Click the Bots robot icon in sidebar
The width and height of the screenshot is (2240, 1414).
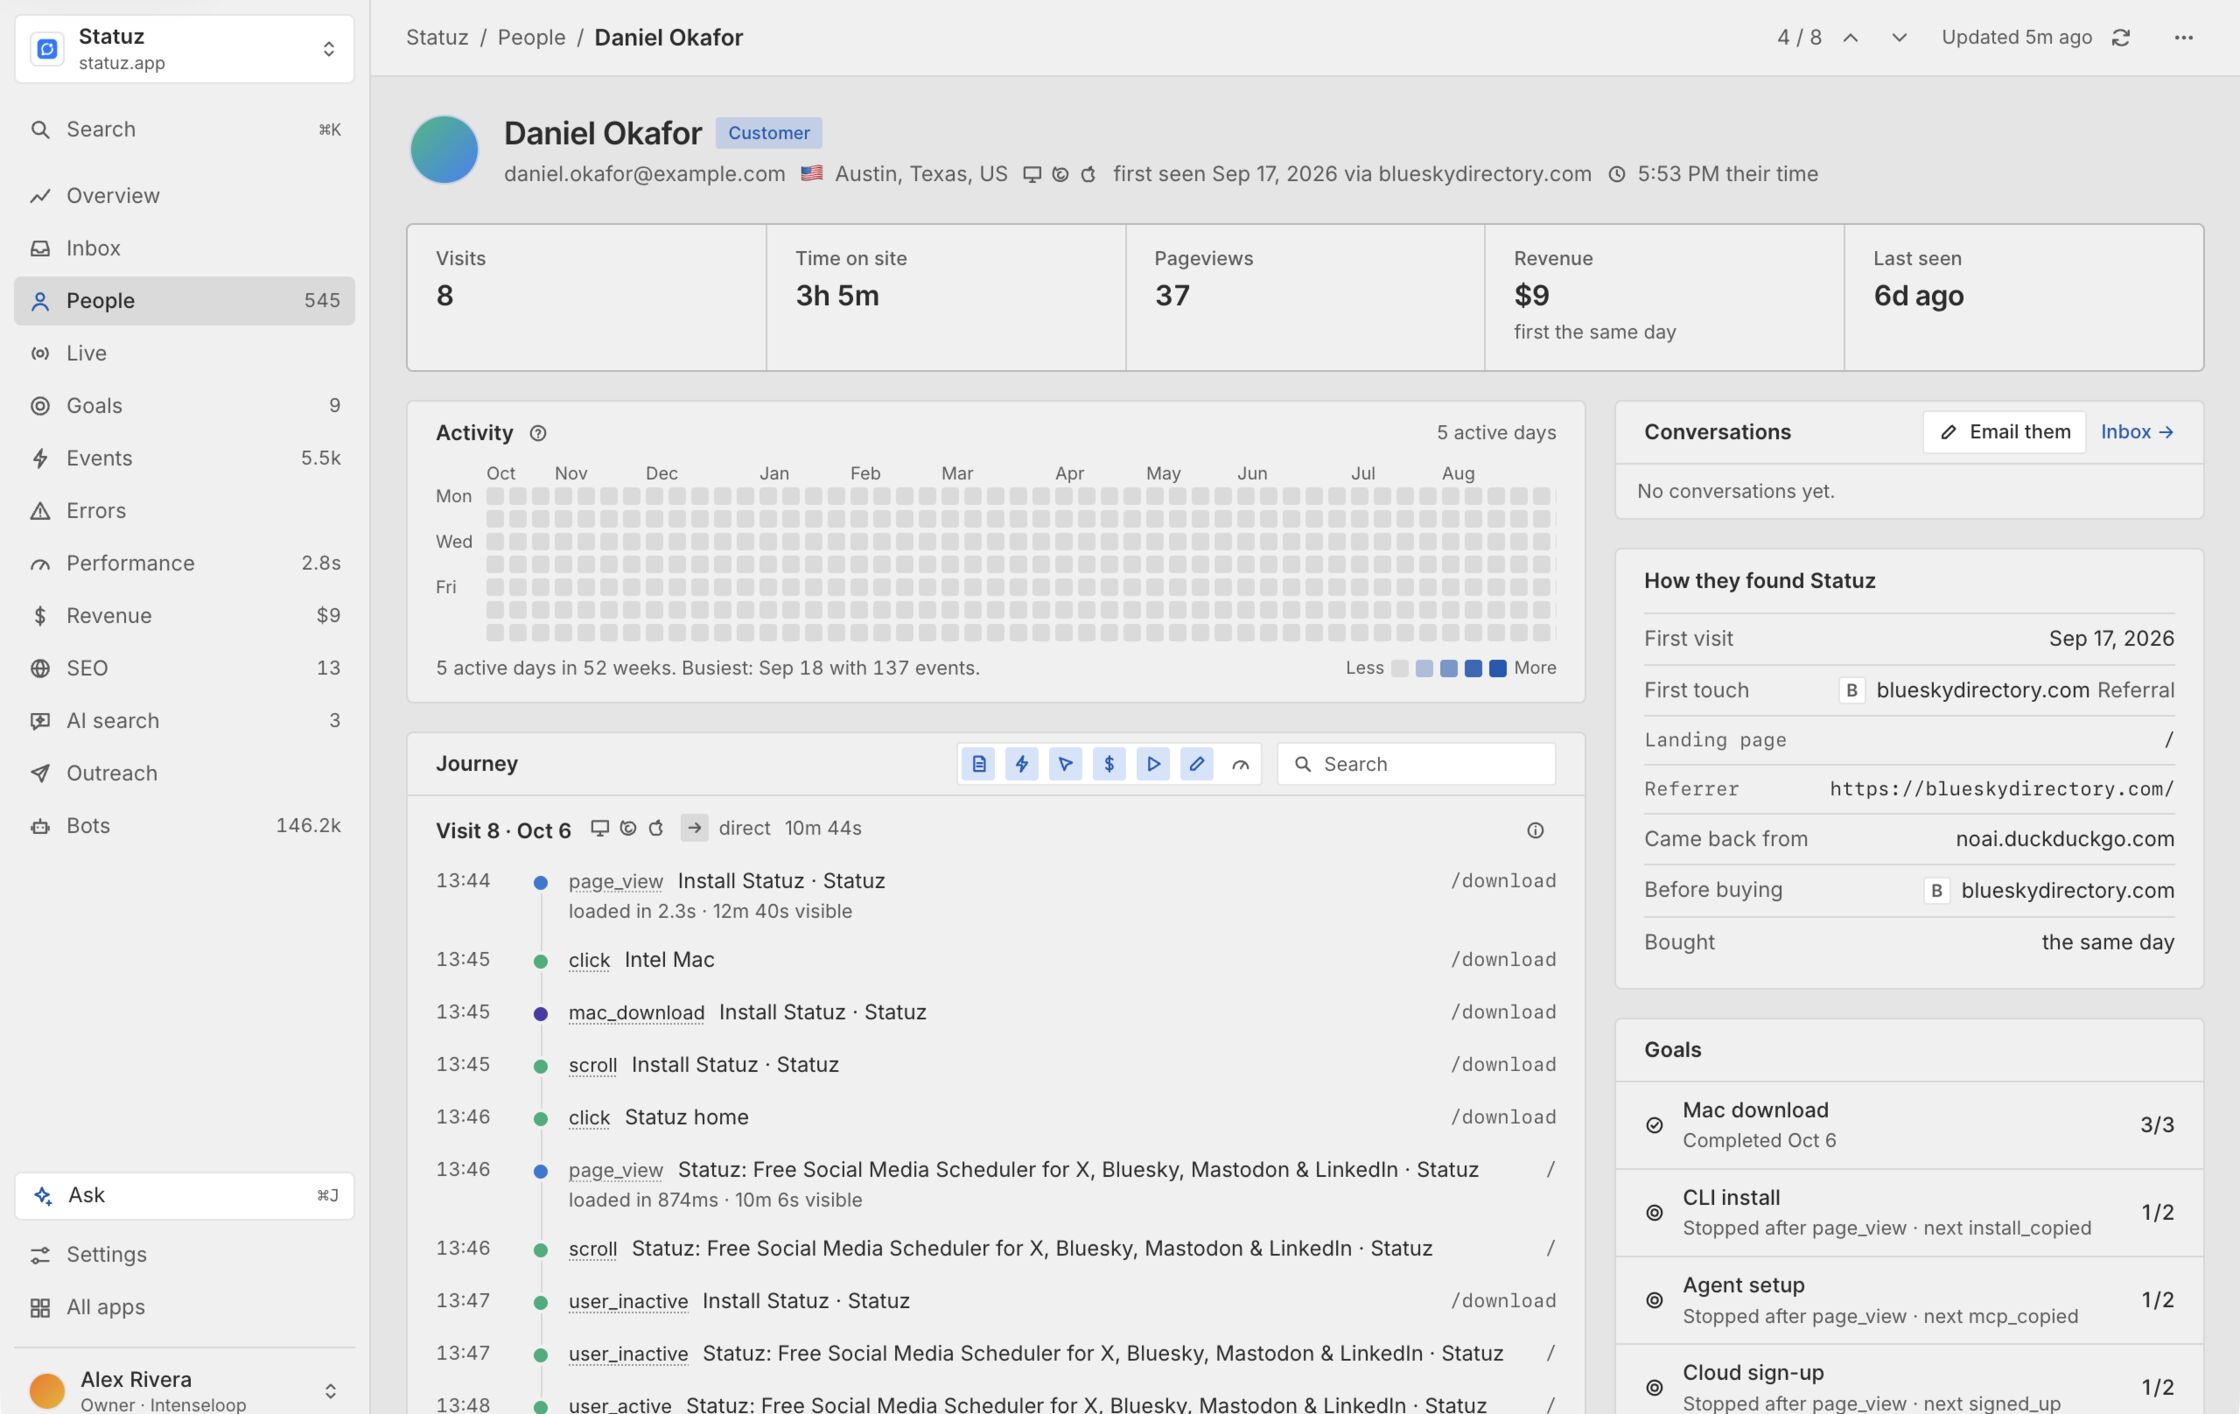click(x=40, y=826)
